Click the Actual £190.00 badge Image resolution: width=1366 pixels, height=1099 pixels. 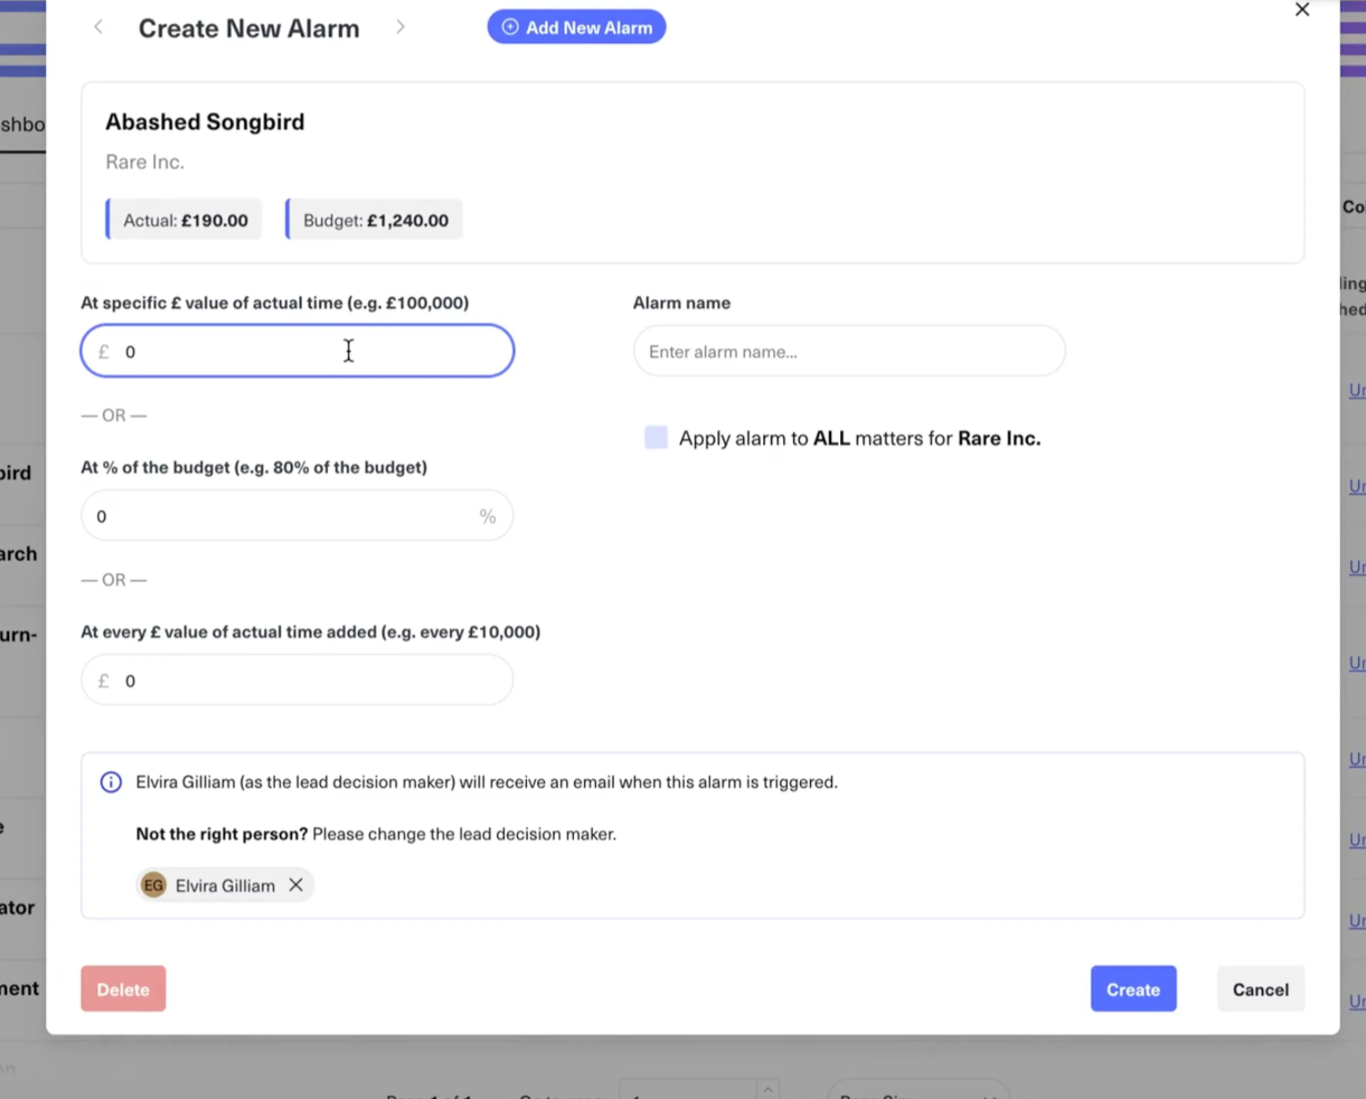[x=185, y=220]
